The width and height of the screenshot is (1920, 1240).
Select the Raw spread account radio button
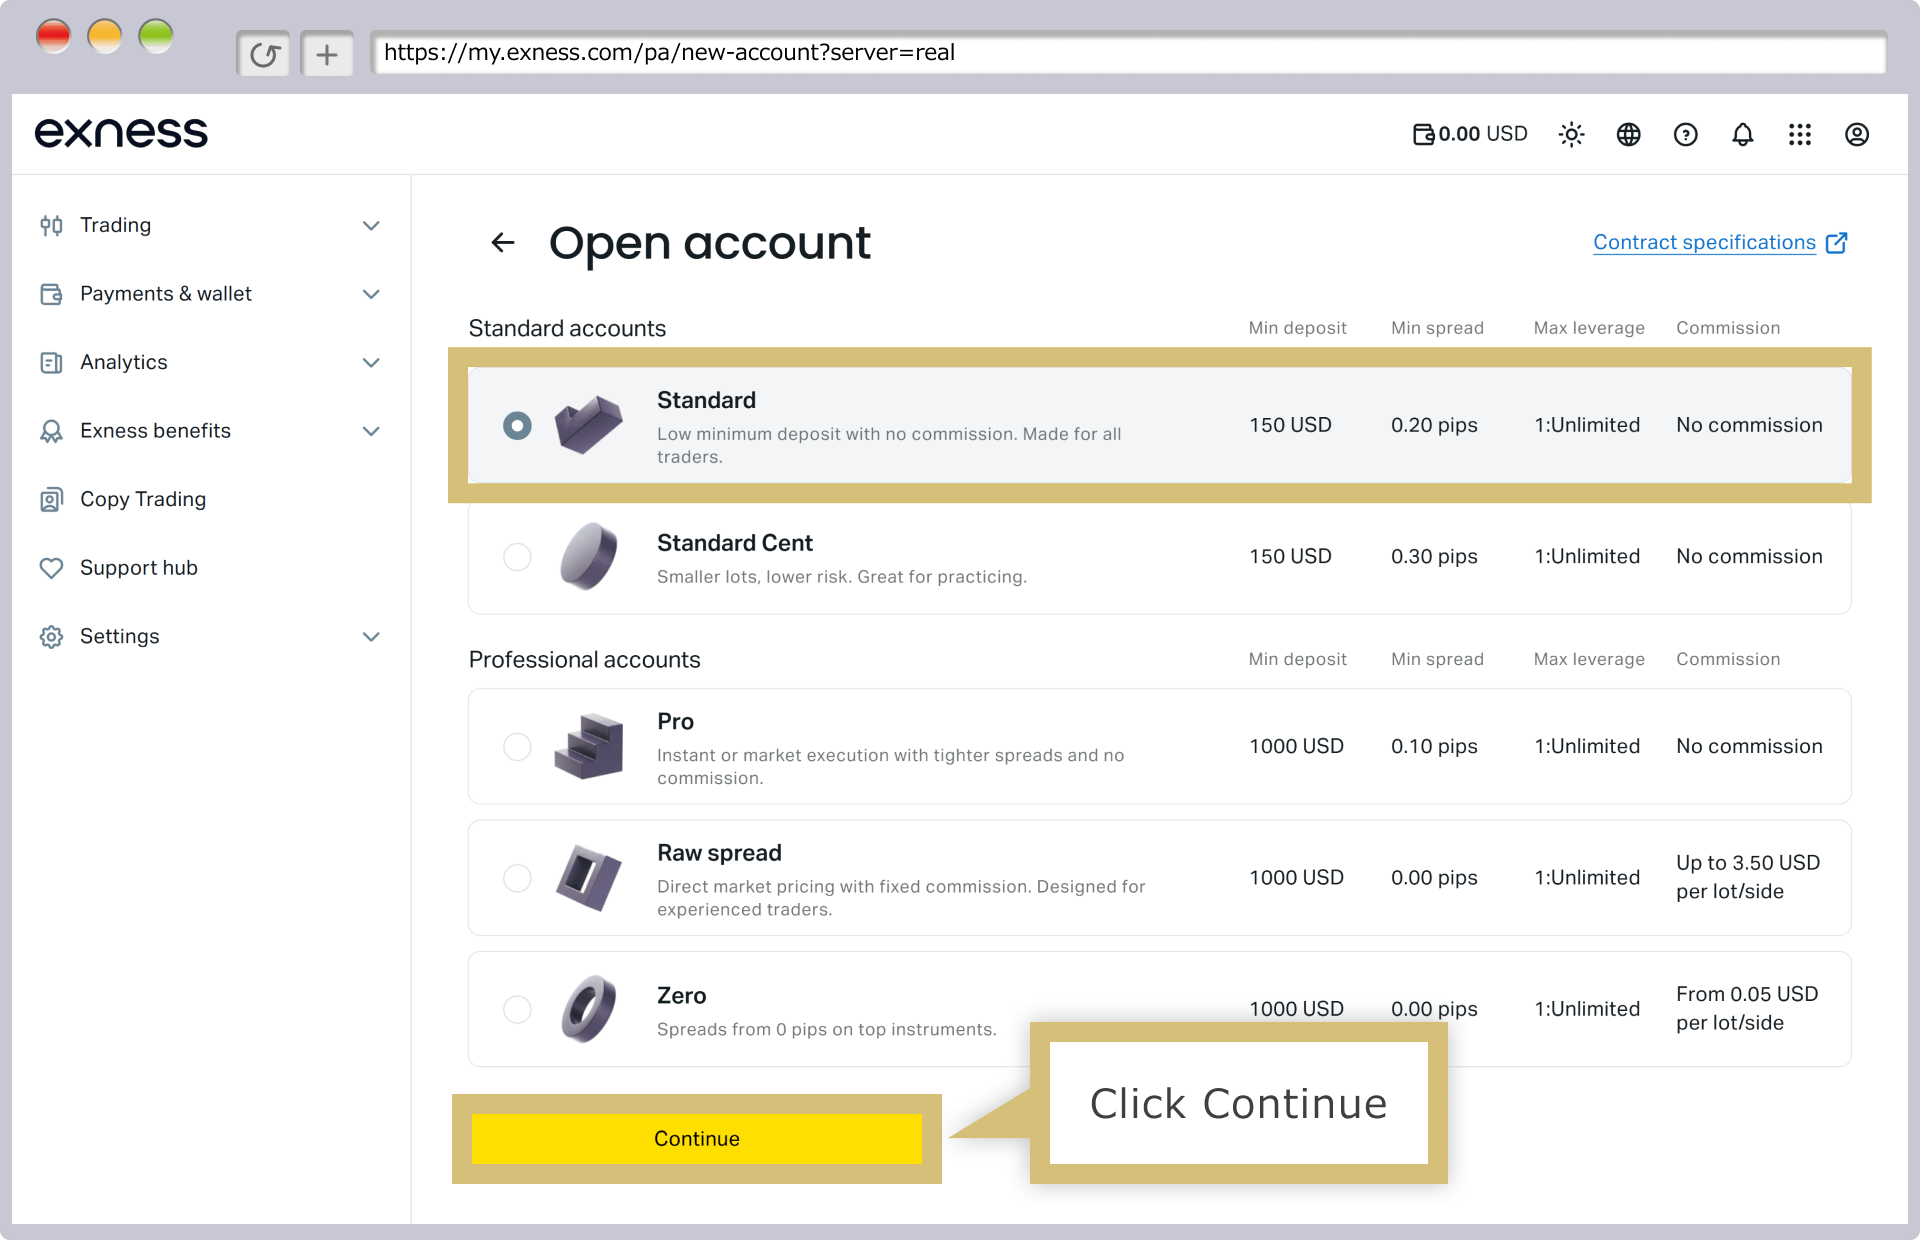517,877
